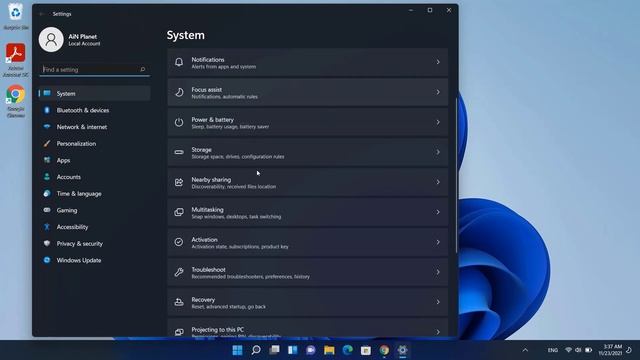The image size is (640, 360).
Task: Open Microsoft Store from the taskbar
Action: pos(366,350)
